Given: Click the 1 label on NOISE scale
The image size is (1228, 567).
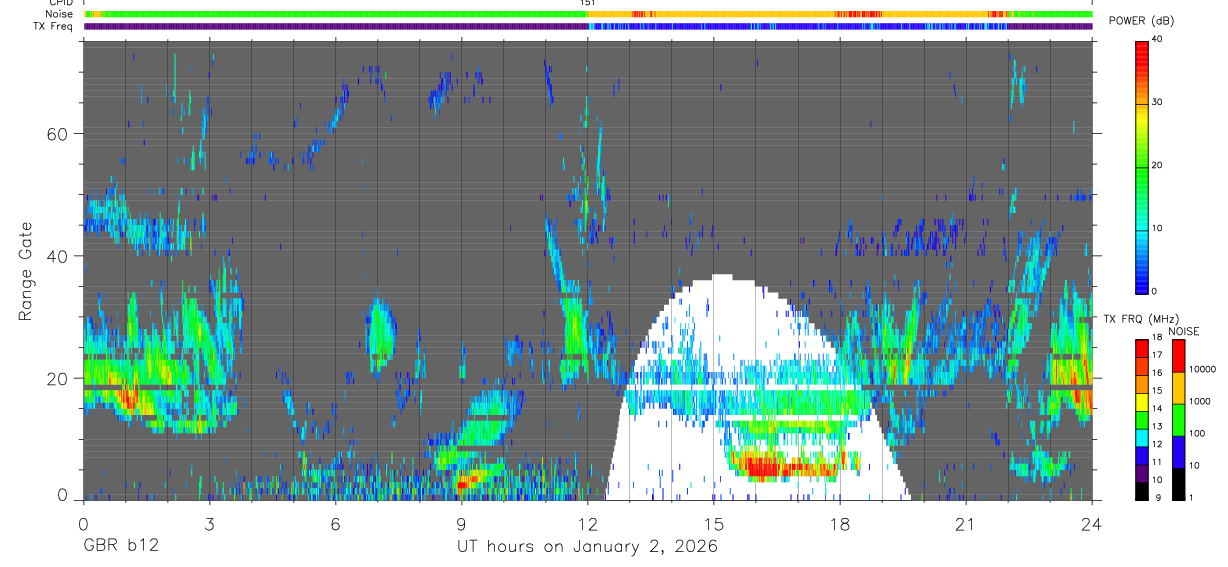Looking at the screenshot, I should tap(1191, 497).
